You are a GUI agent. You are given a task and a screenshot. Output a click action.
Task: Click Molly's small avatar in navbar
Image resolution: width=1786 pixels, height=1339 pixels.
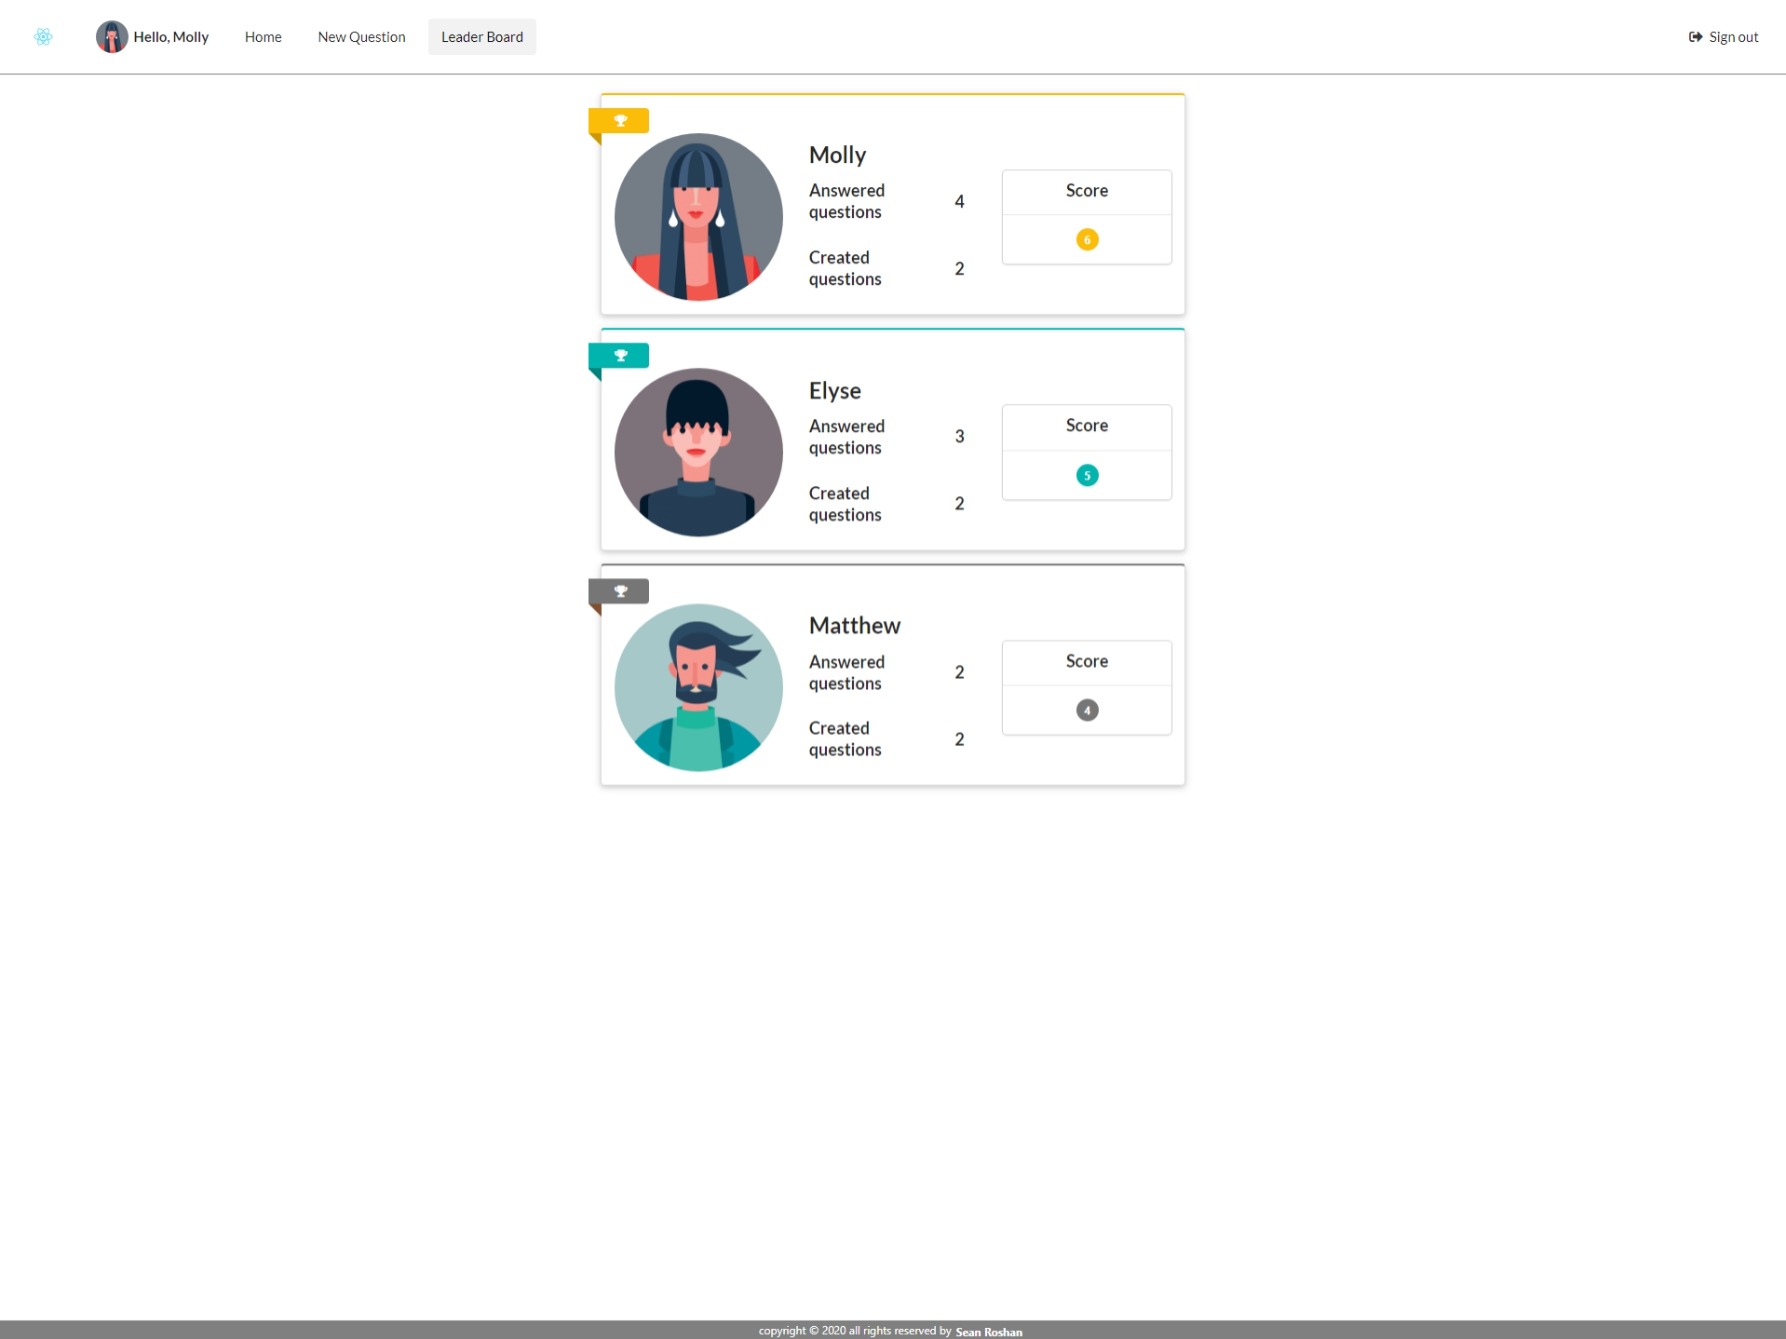coord(111,37)
